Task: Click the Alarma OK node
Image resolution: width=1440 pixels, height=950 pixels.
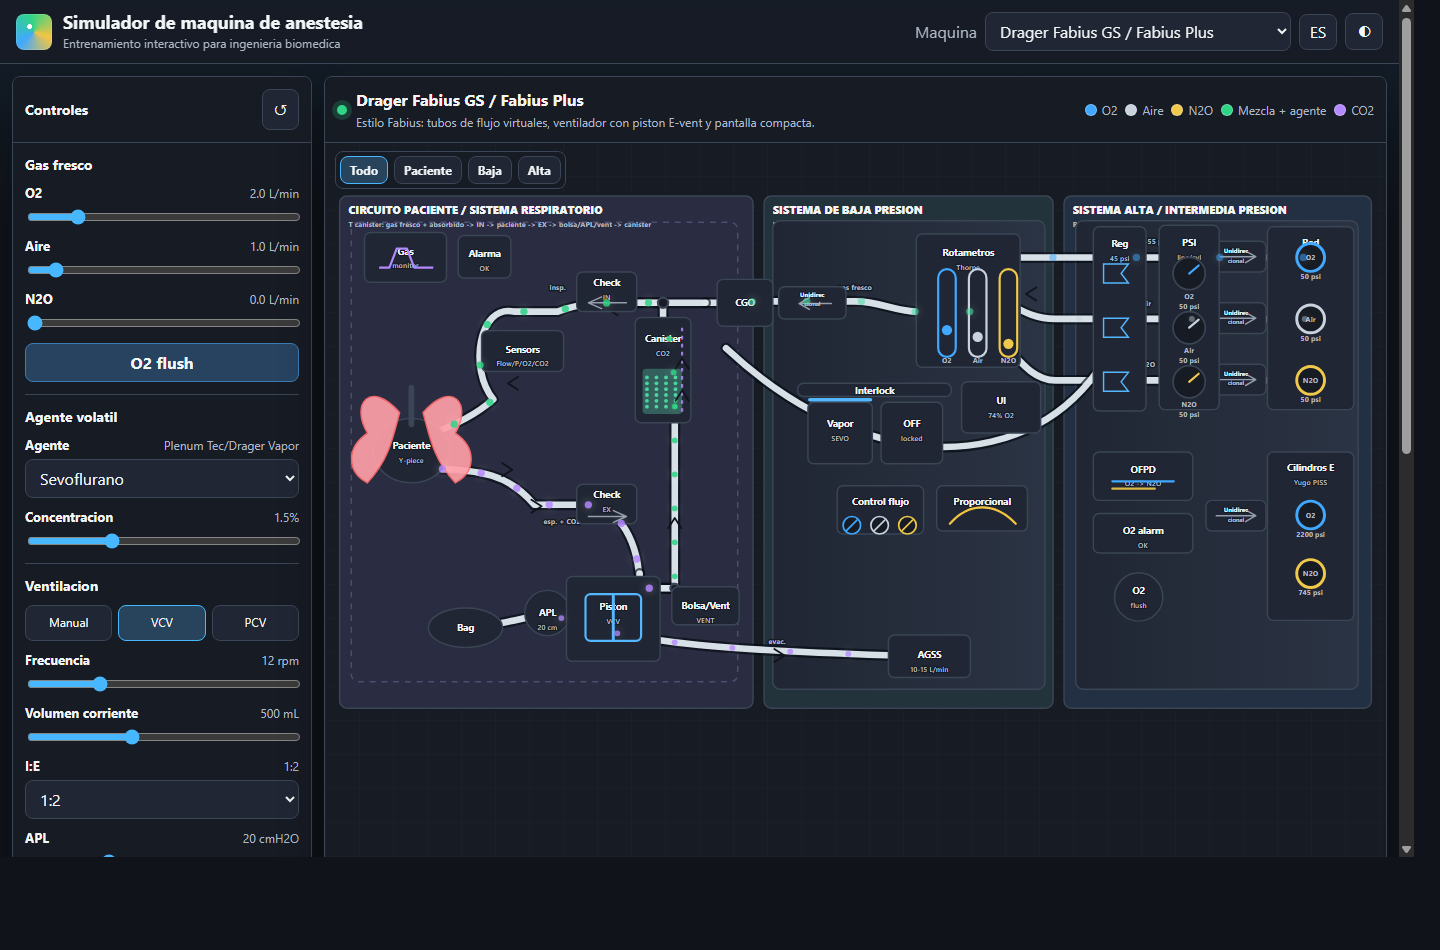Action: 485,259
